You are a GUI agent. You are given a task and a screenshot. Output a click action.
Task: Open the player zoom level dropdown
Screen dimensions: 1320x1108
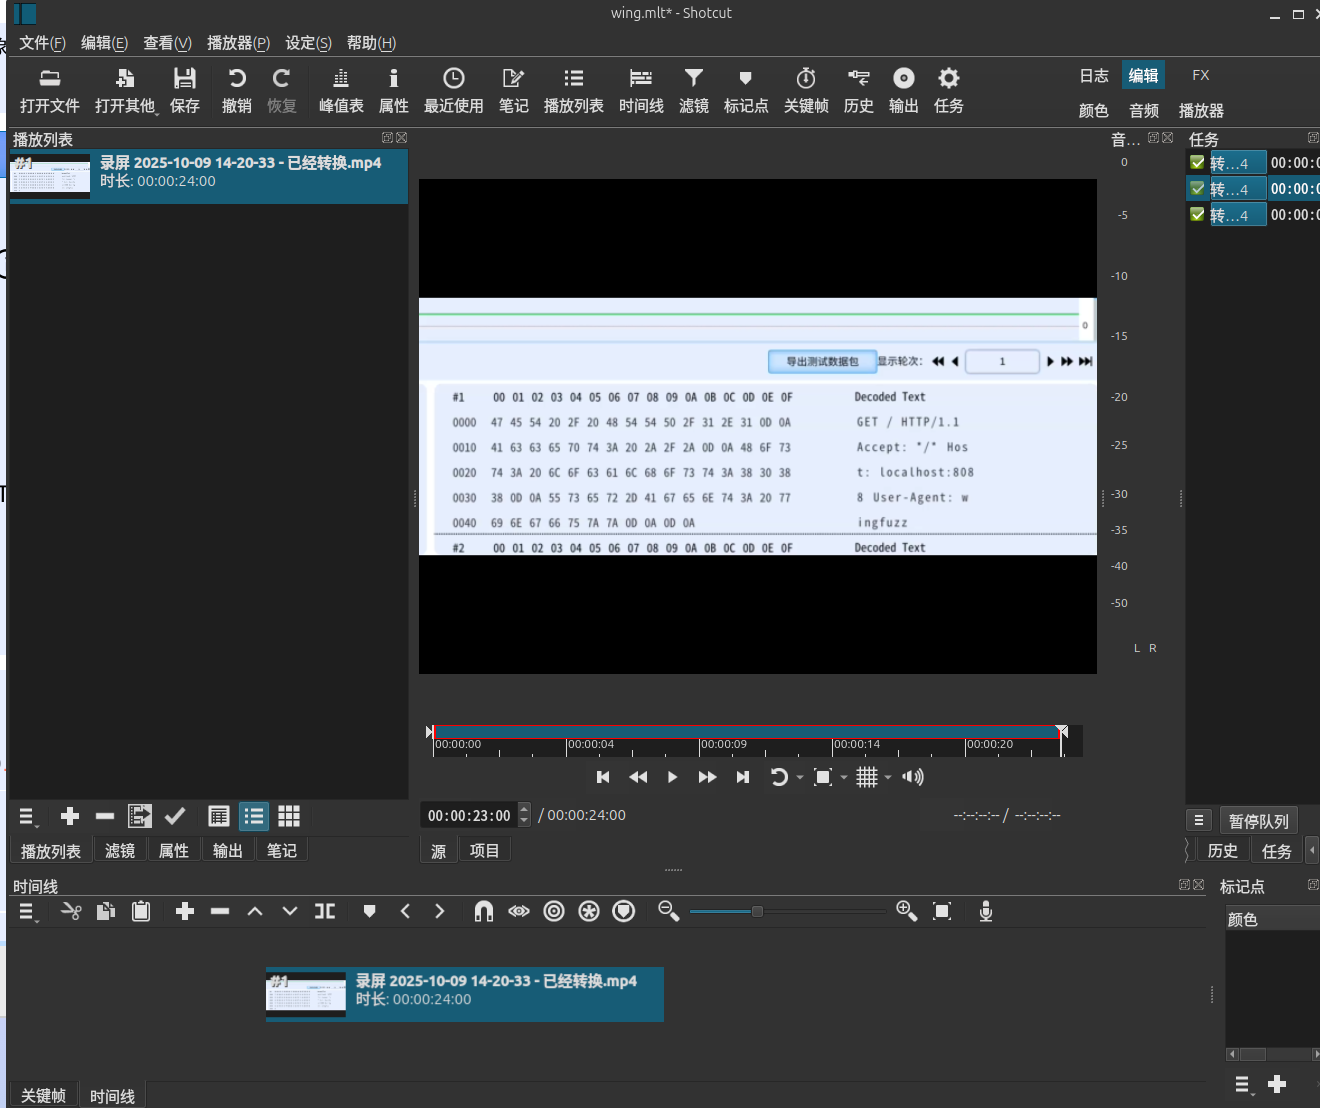[x=844, y=777]
